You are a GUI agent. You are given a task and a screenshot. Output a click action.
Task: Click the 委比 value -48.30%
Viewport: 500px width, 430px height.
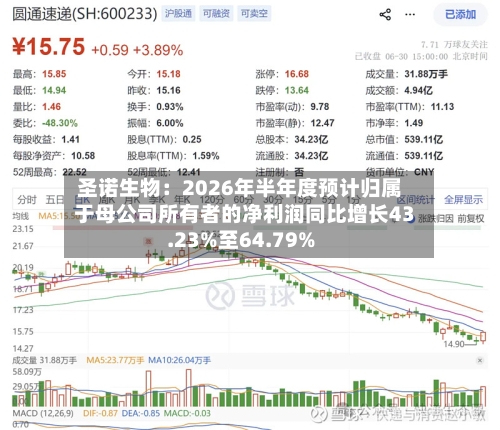[60, 123]
